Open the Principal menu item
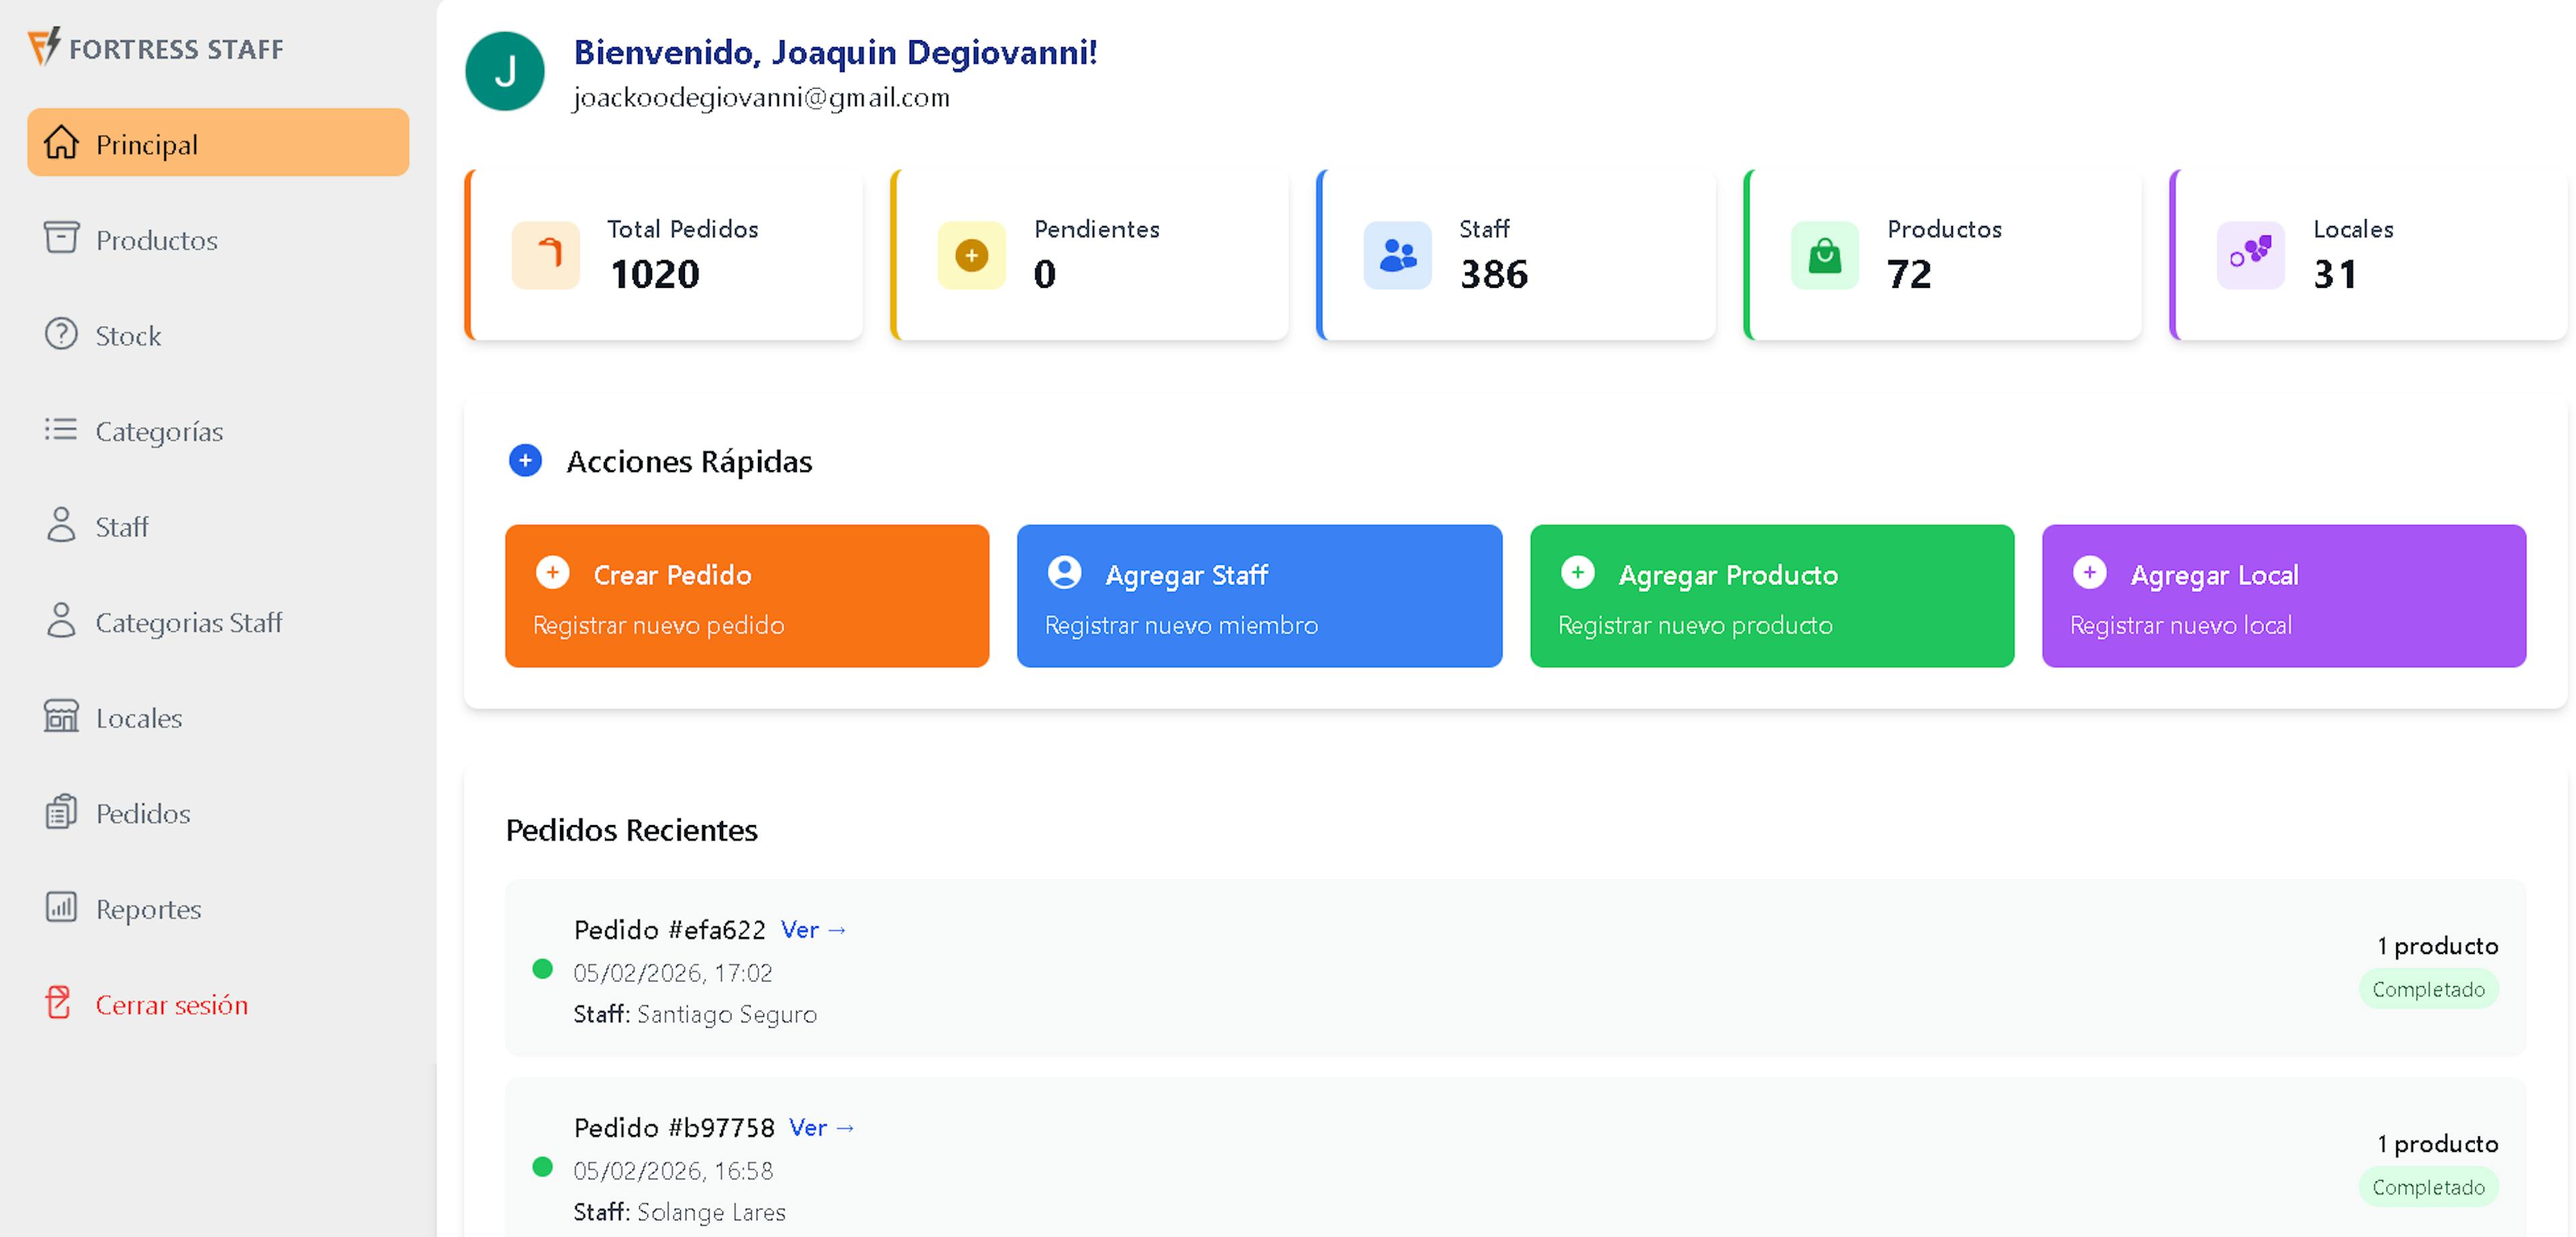Screen dimensions: 2576x1237 coord(218,143)
